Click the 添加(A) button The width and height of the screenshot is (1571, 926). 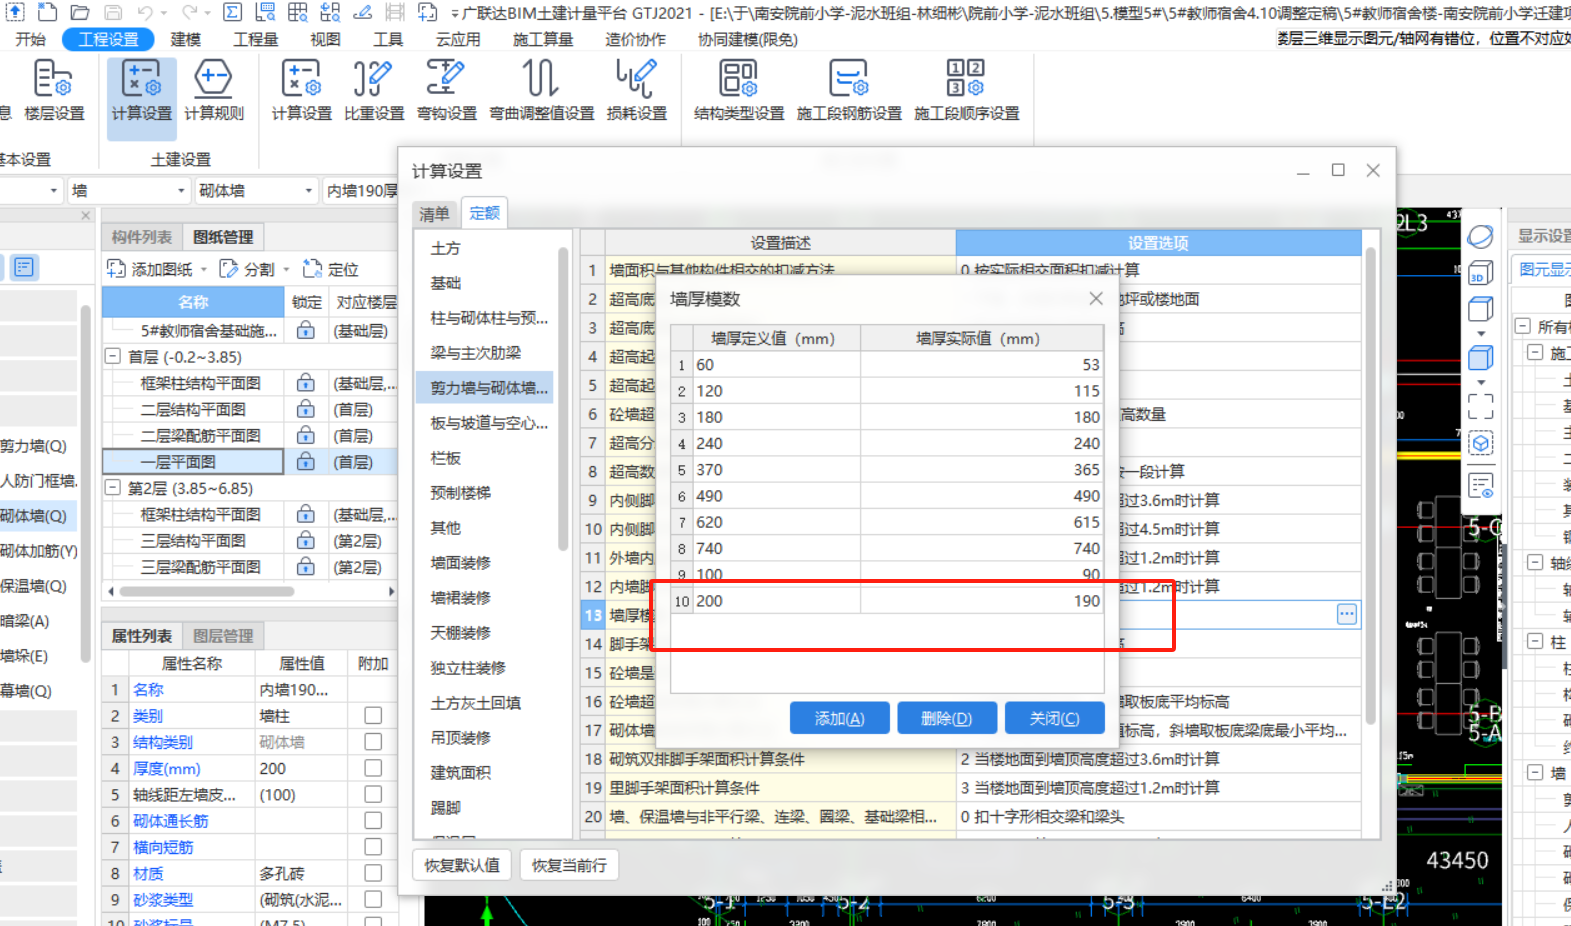(x=840, y=718)
